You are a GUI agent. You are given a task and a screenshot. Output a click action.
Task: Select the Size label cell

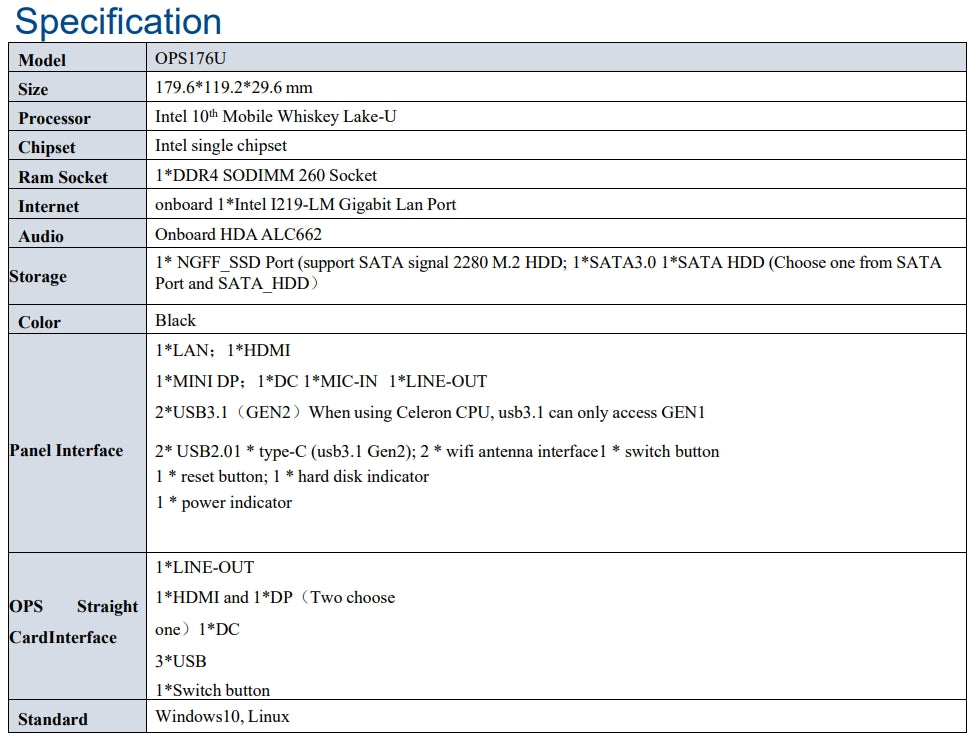[33, 89]
